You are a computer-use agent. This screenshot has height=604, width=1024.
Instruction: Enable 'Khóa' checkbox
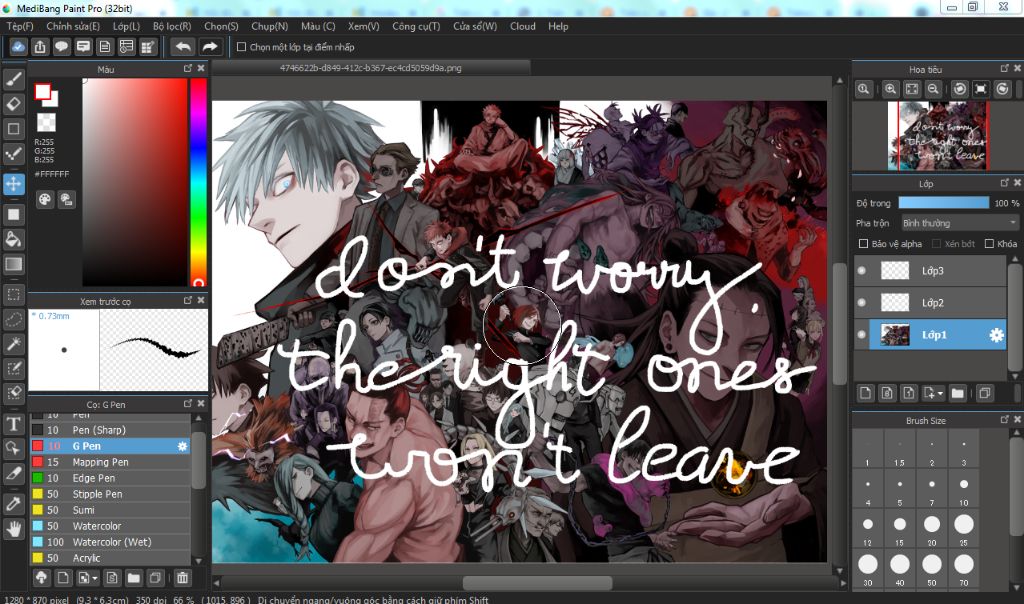(989, 244)
